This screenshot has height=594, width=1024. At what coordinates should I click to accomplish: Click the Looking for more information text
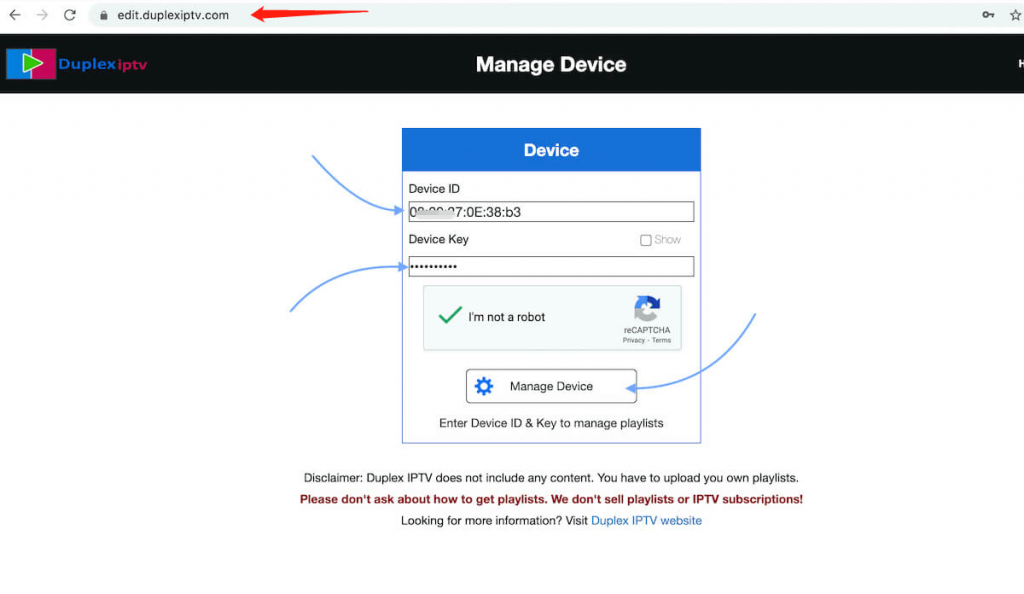494,520
